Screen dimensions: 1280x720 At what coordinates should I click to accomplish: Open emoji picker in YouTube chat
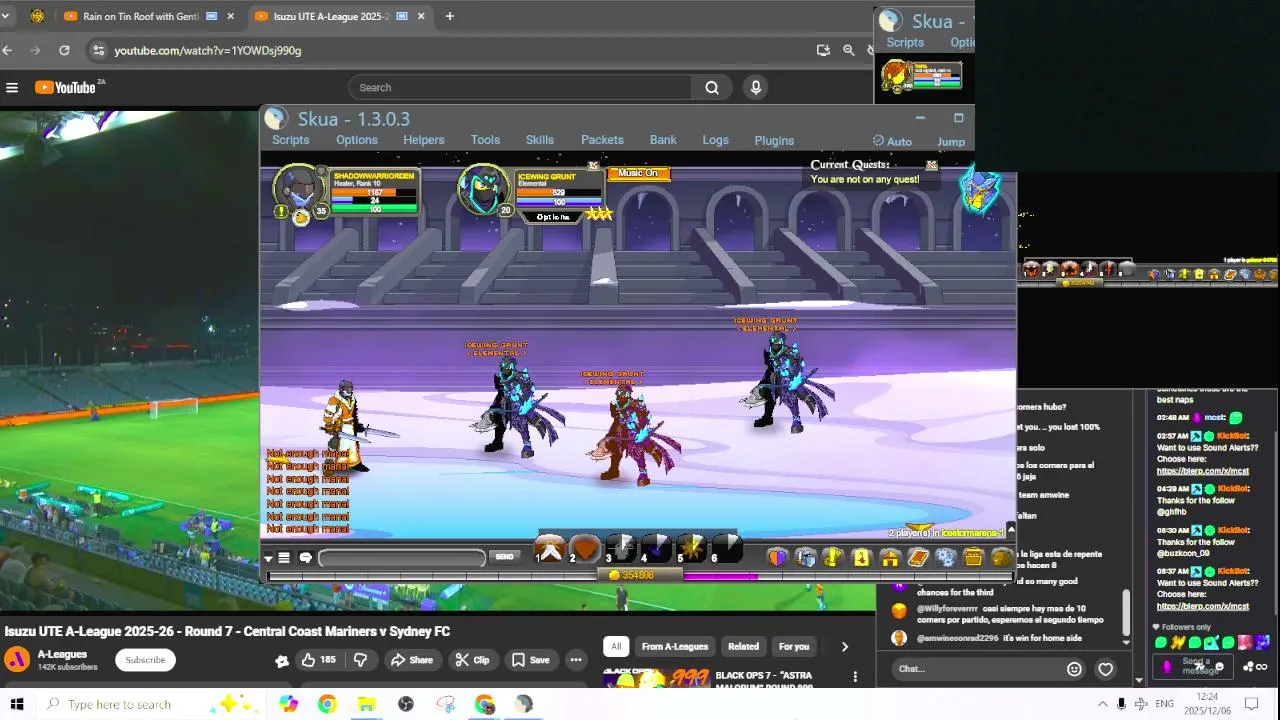(1075, 669)
